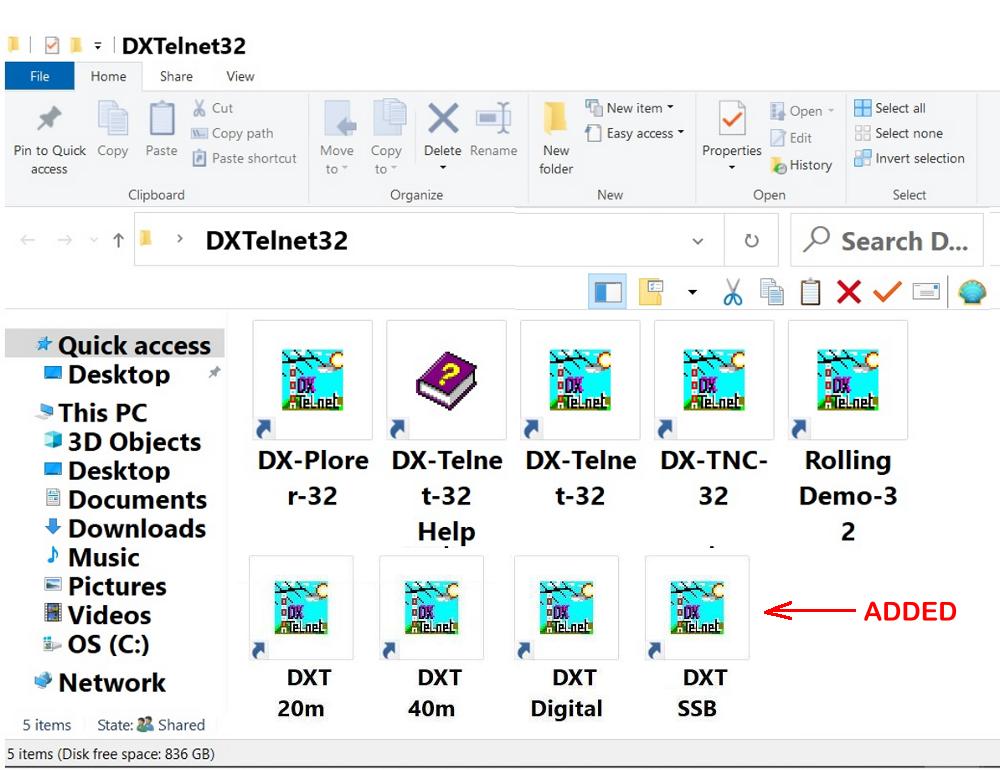
Task: Click the DXTelnet32 address bar path
Action: click(x=276, y=241)
